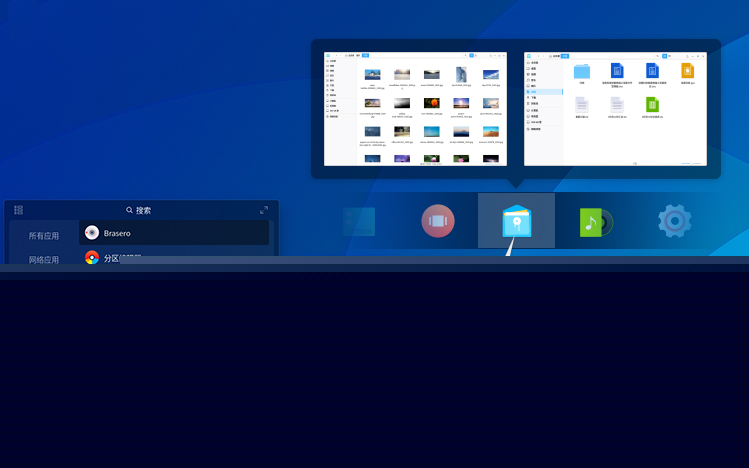The image size is (749, 468).
Task: Open the launcher category view icon
Action: [x=19, y=210]
